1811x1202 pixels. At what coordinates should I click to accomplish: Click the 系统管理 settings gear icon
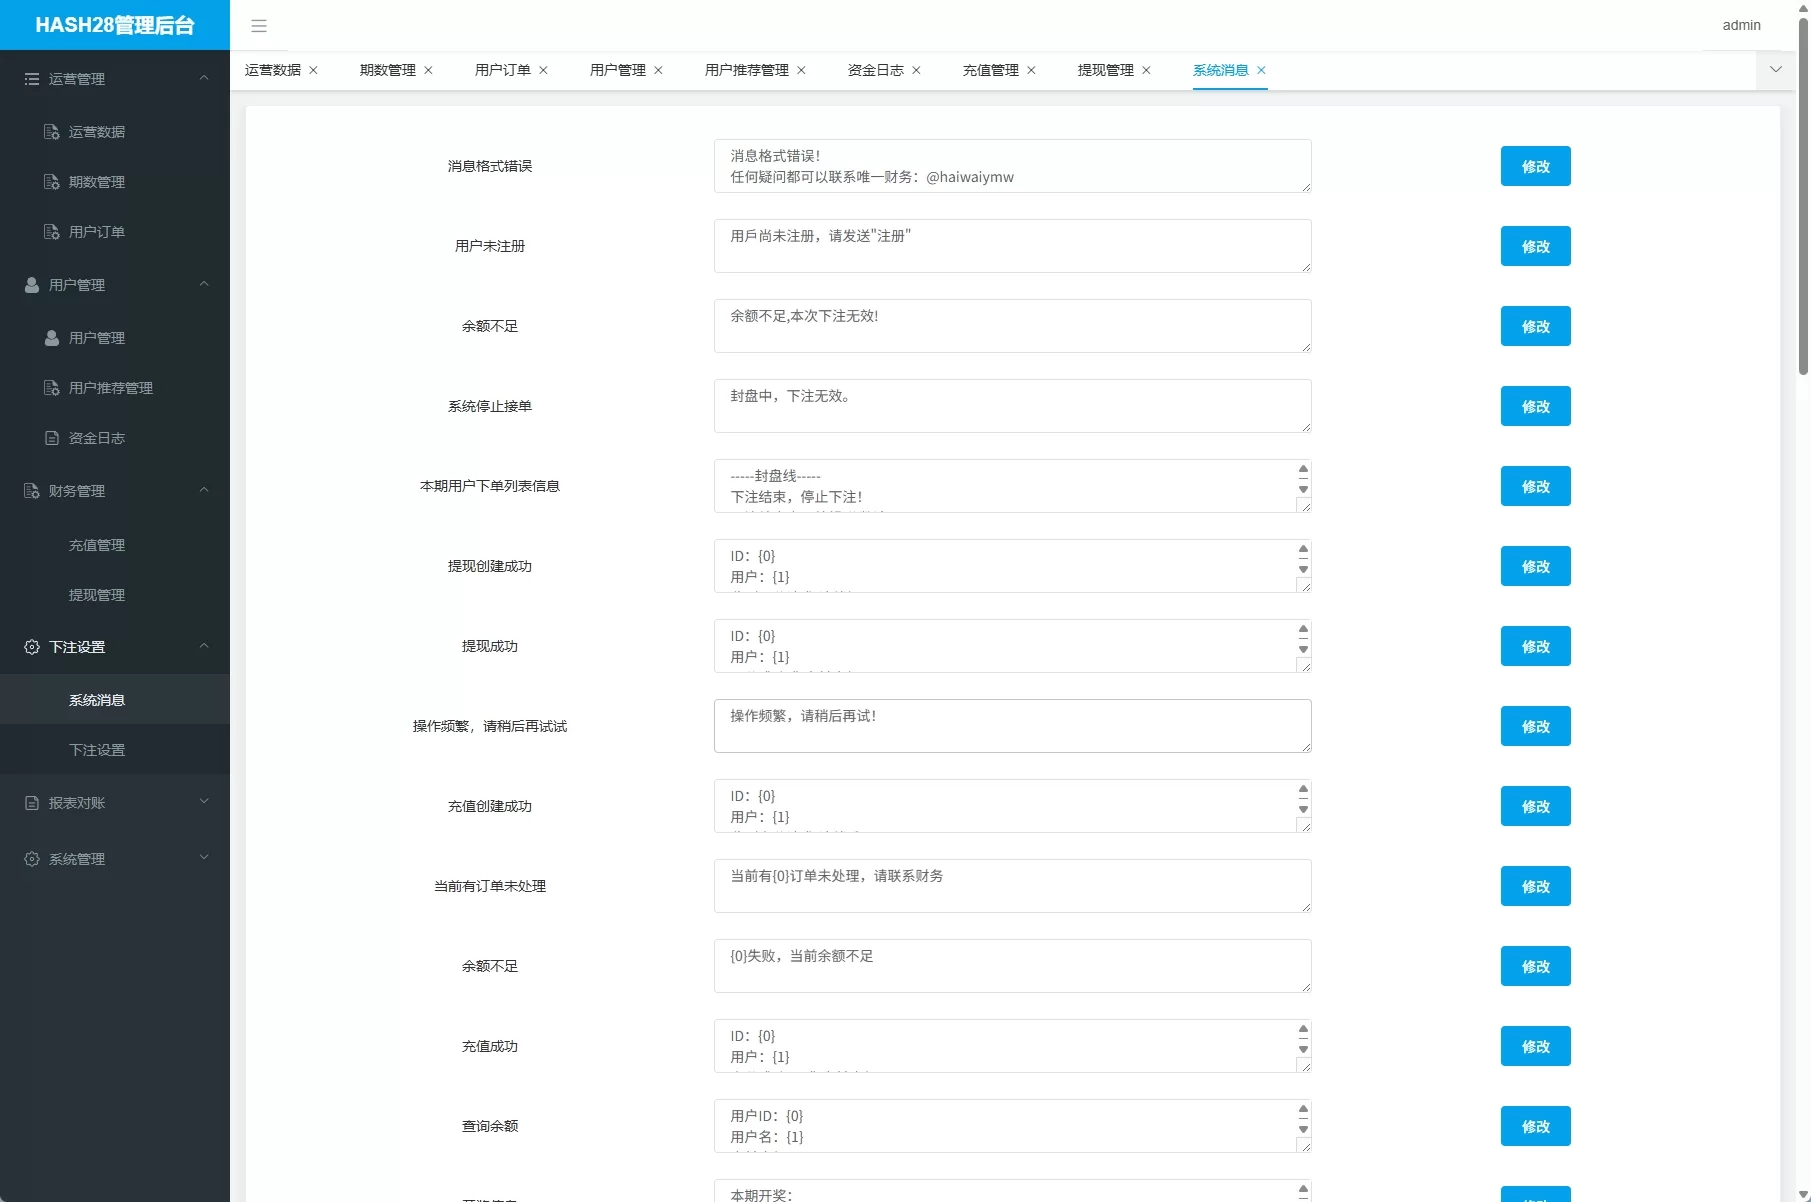[31, 858]
